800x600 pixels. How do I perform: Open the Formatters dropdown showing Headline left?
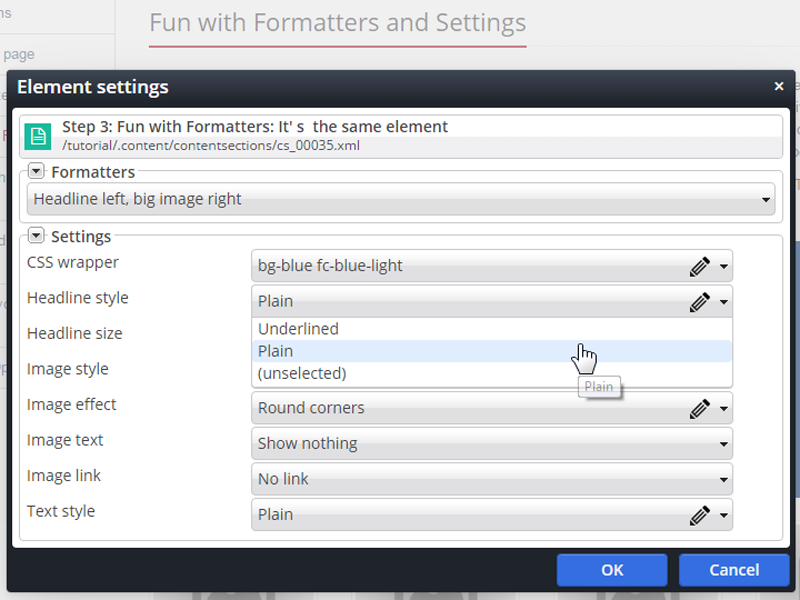pyautogui.click(x=401, y=199)
